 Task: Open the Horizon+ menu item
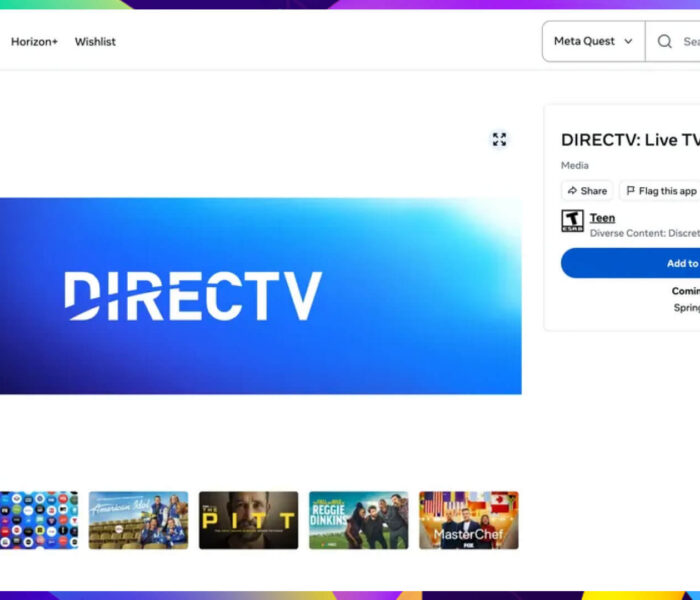point(34,42)
